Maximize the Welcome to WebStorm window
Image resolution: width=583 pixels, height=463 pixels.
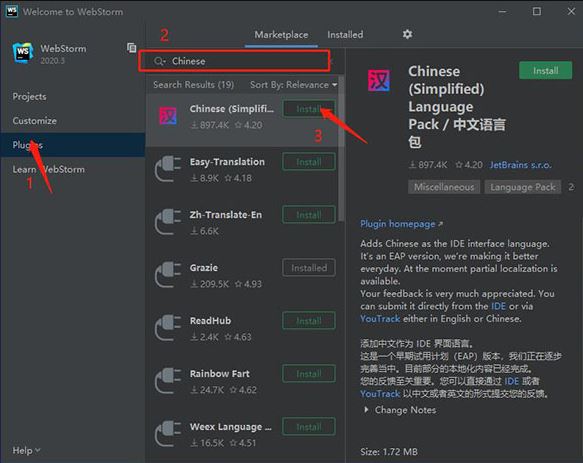[537, 12]
